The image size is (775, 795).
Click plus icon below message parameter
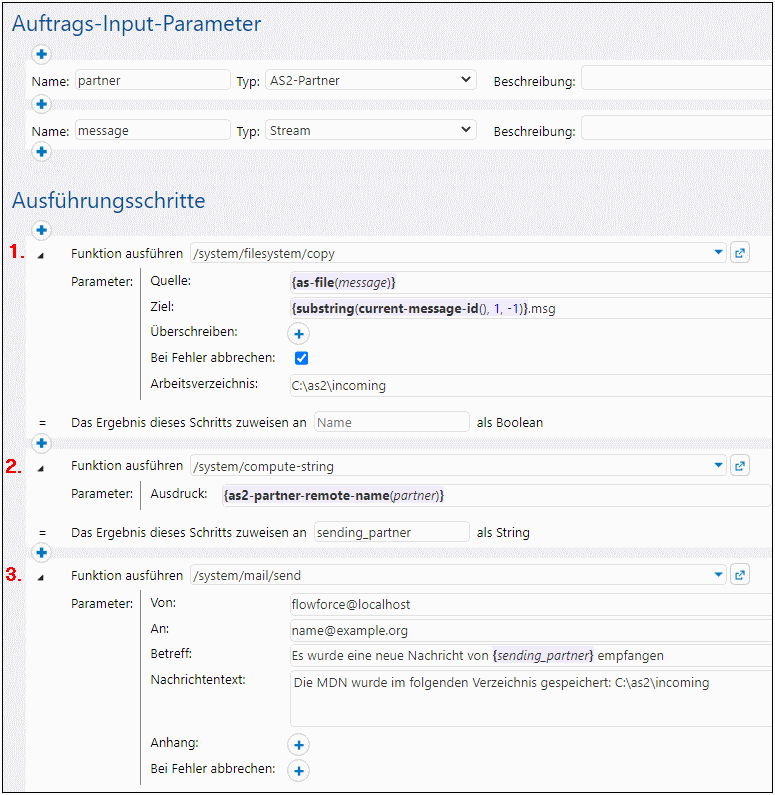[41, 152]
